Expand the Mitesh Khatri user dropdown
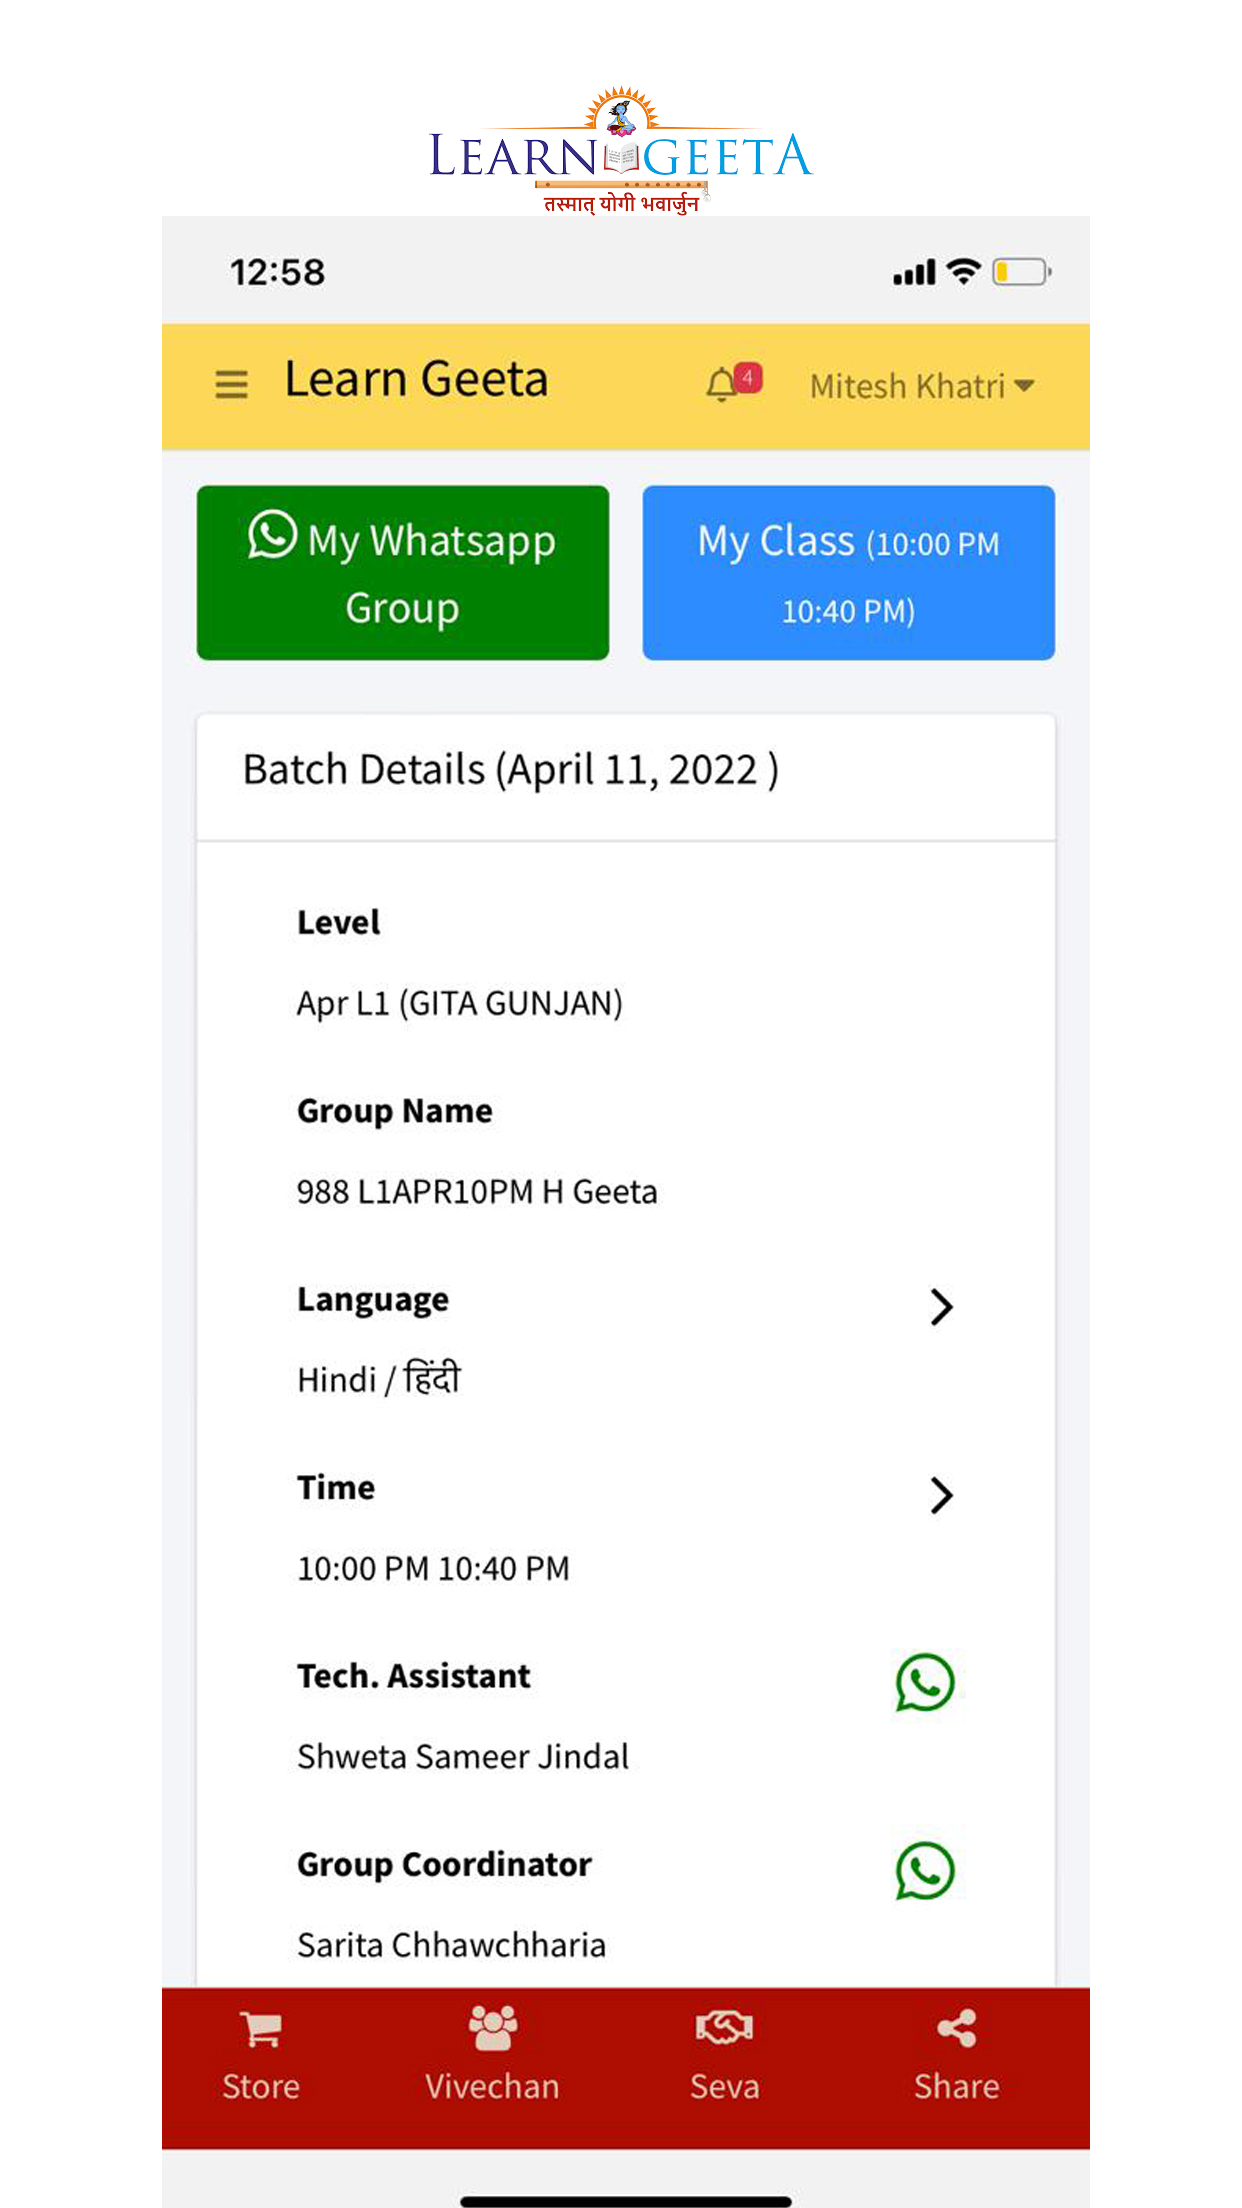Screen dimensions: 1242x2208 click(922, 386)
